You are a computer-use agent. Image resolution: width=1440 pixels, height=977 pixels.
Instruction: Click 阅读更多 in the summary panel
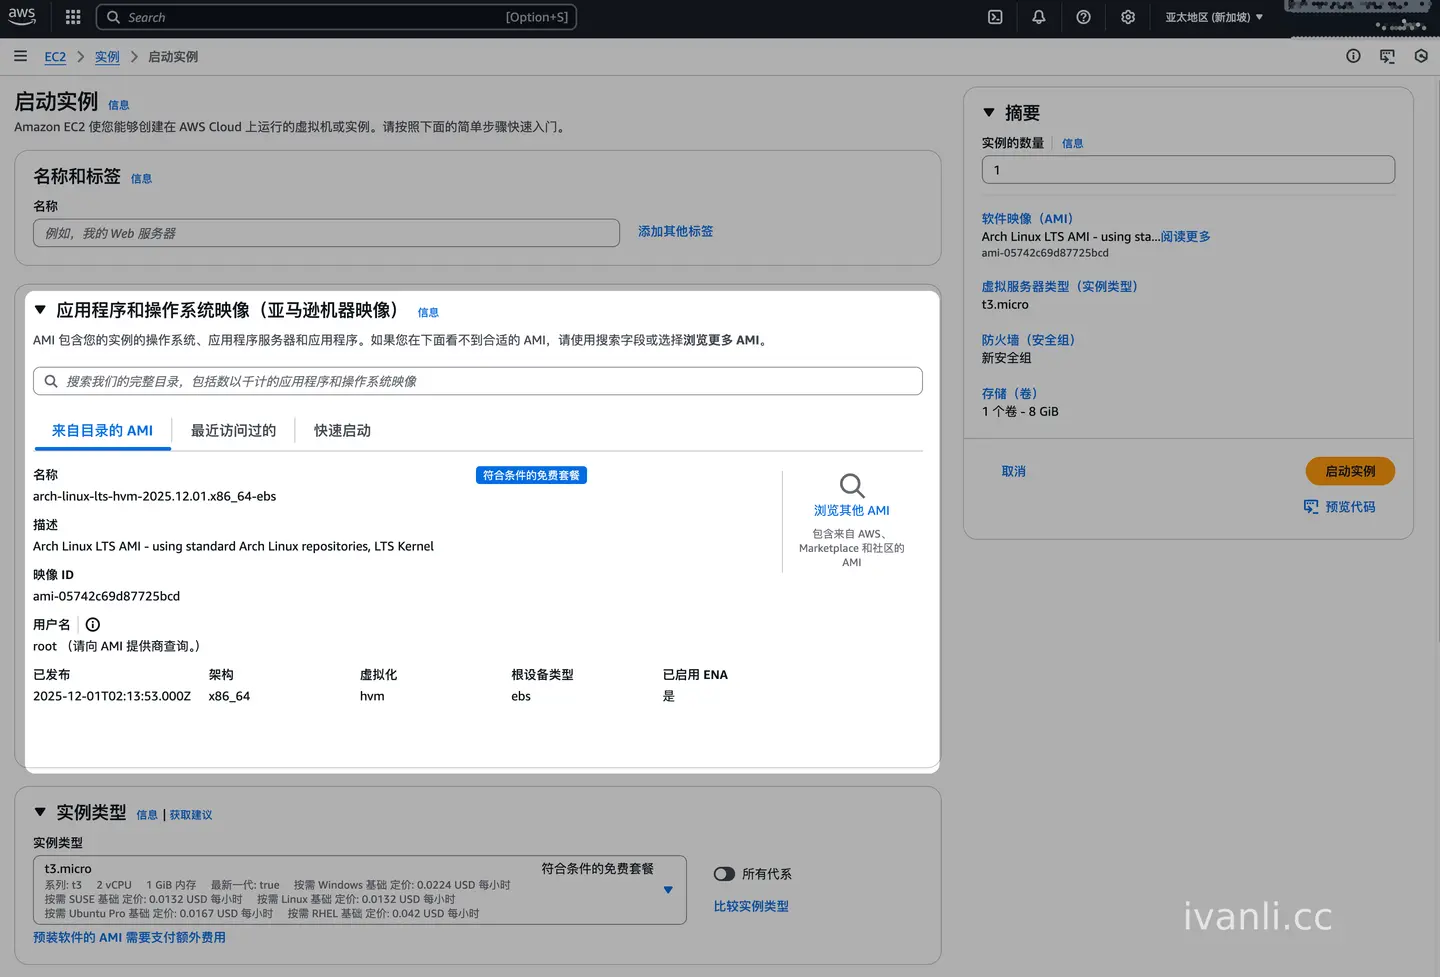(1185, 237)
